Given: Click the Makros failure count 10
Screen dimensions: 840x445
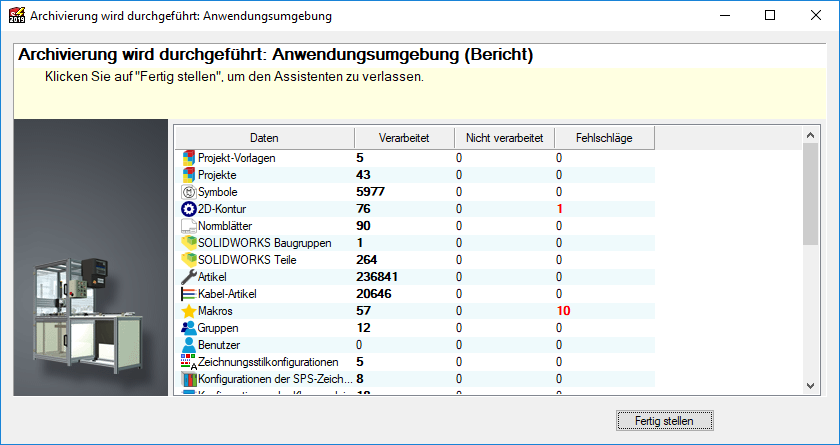Looking at the screenshot, I should pyautogui.click(x=563, y=311).
